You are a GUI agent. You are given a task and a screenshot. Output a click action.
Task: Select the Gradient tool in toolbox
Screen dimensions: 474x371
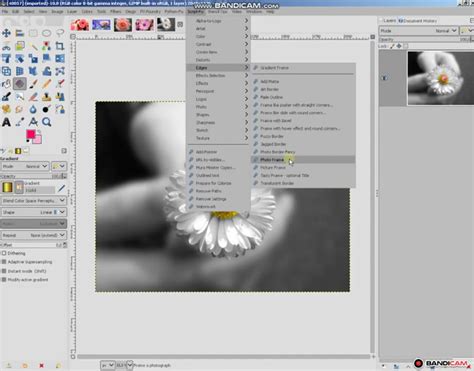pos(20,84)
